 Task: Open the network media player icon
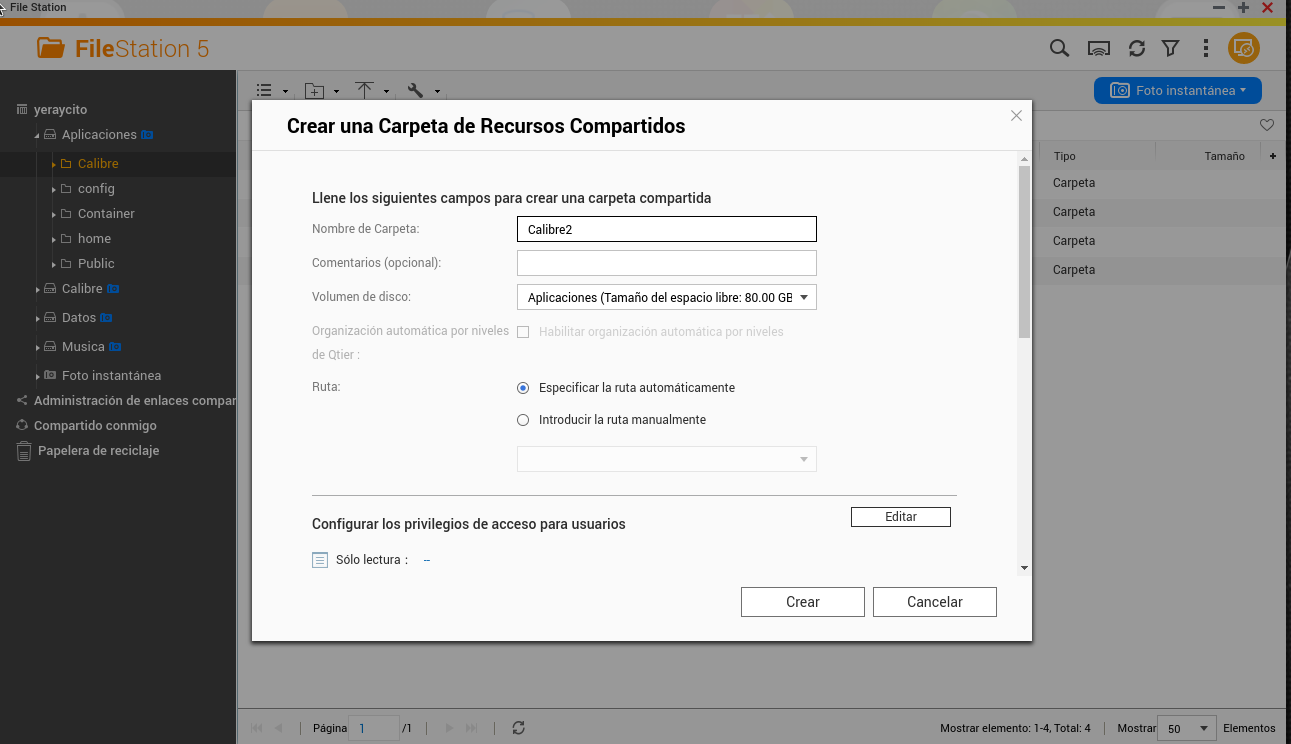(1099, 48)
